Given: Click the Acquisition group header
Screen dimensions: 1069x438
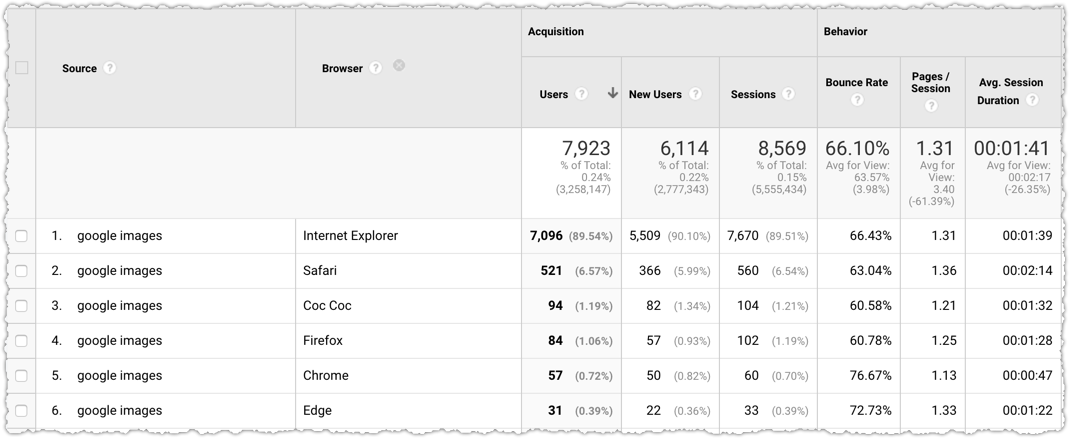Looking at the screenshot, I should (x=556, y=32).
